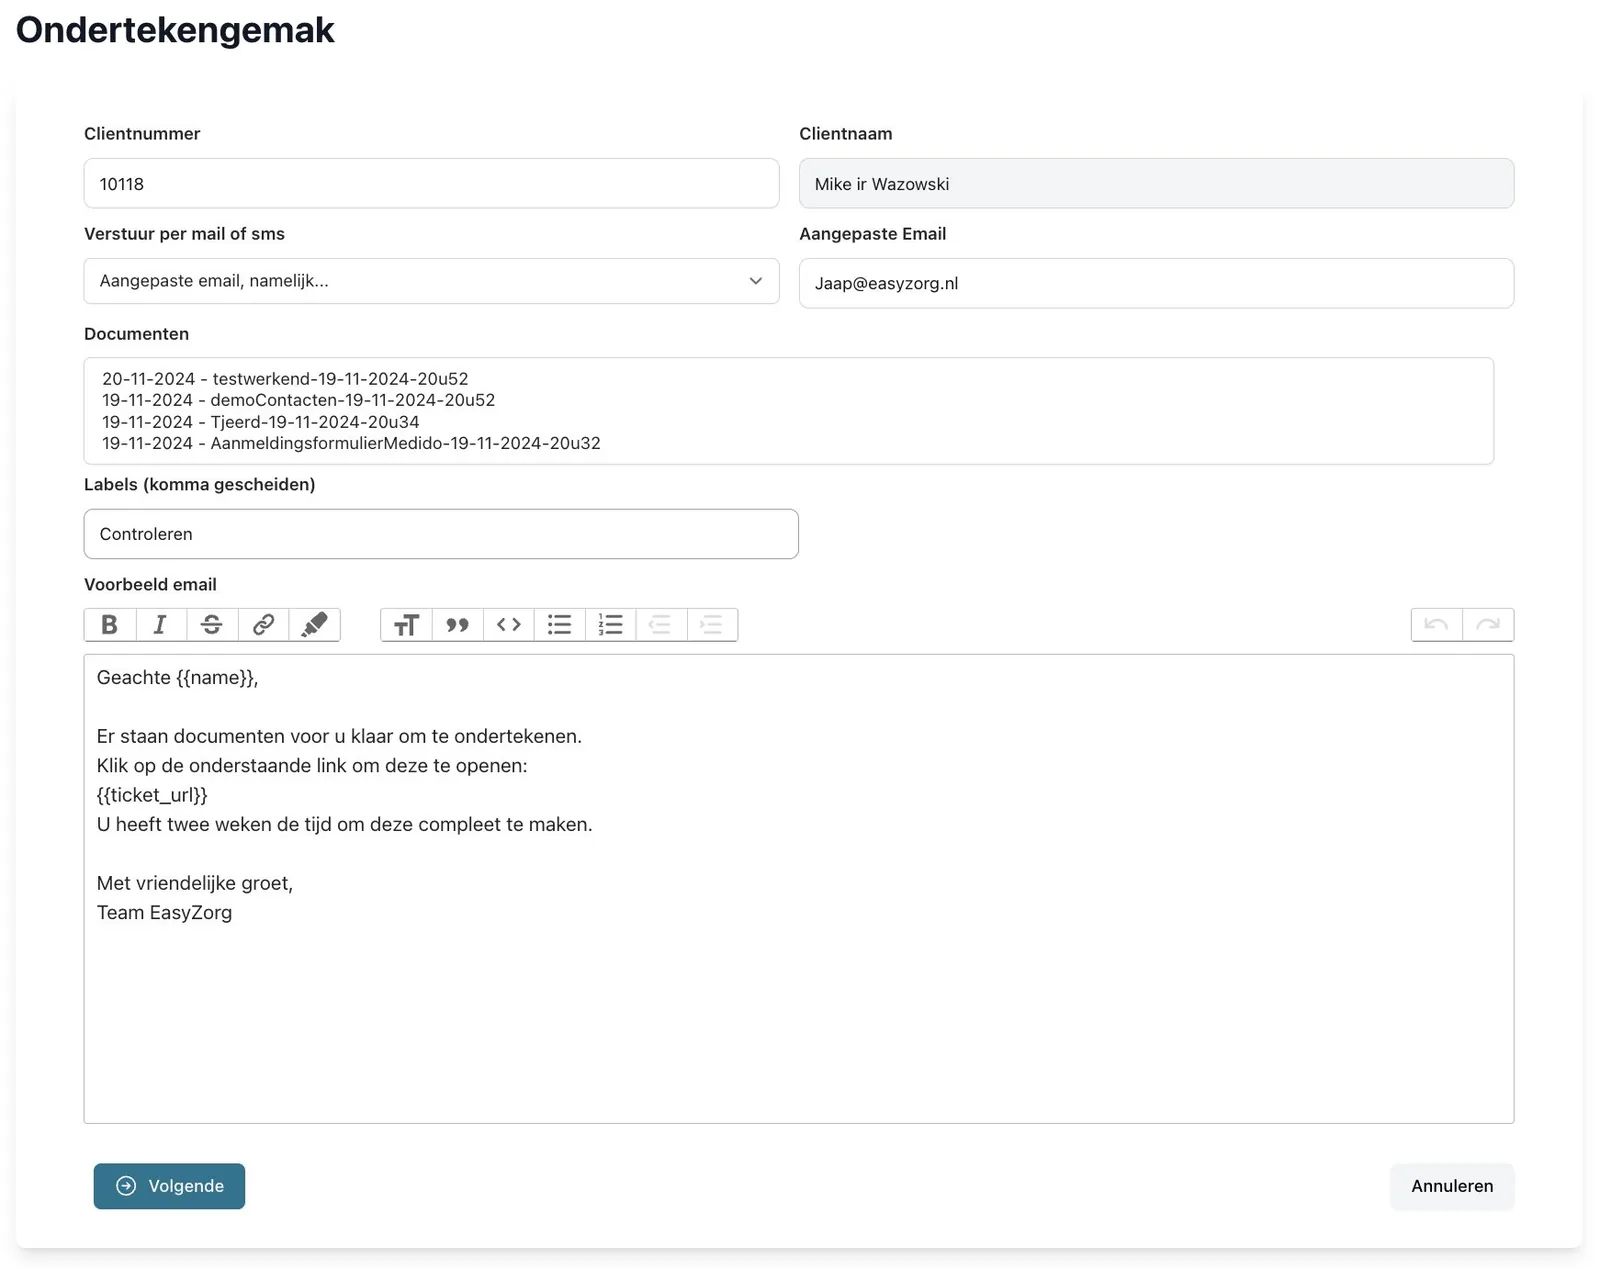This screenshot has height=1269, width=1600.
Task: Select document testwerkend-19-11-2024-20u52
Action: pyautogui.click(x=285, y=379)
